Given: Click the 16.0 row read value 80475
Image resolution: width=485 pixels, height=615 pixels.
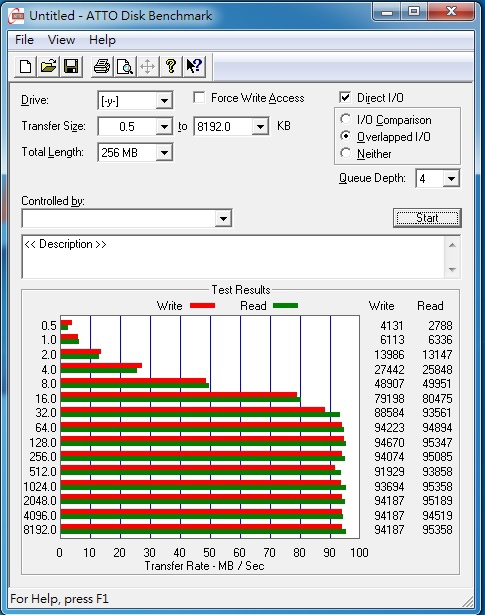Looking at the screenshot, I should click(437, 399).
